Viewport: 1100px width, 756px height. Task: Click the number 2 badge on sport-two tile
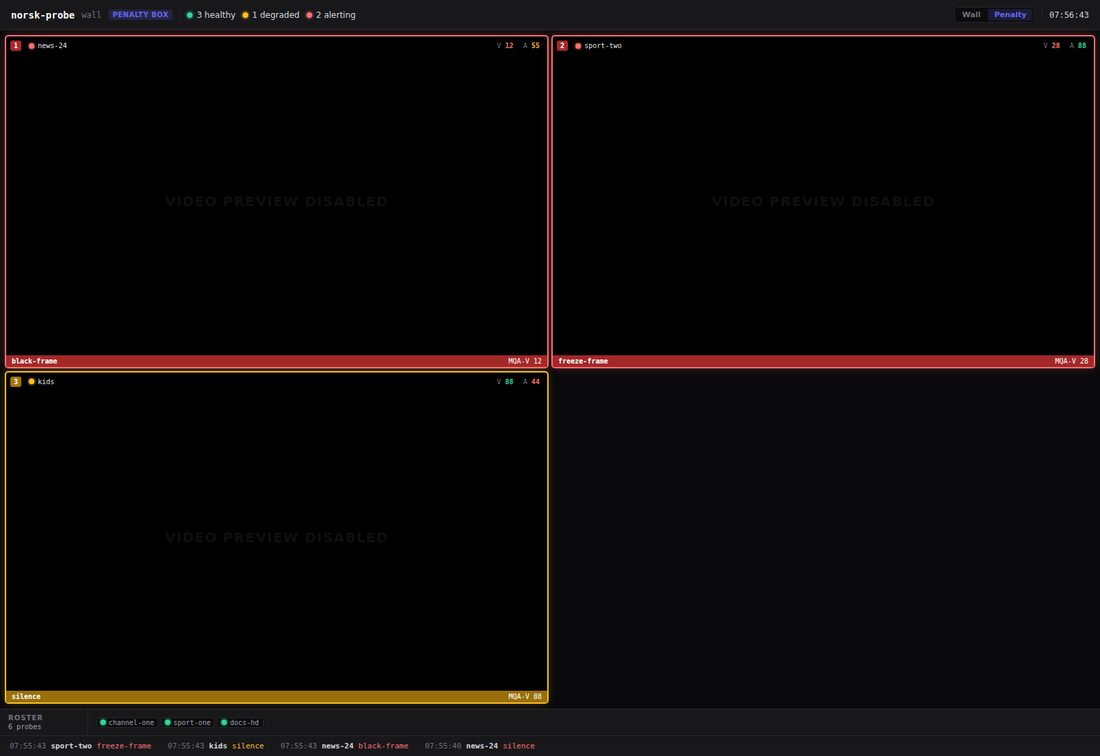coord(562,46)
